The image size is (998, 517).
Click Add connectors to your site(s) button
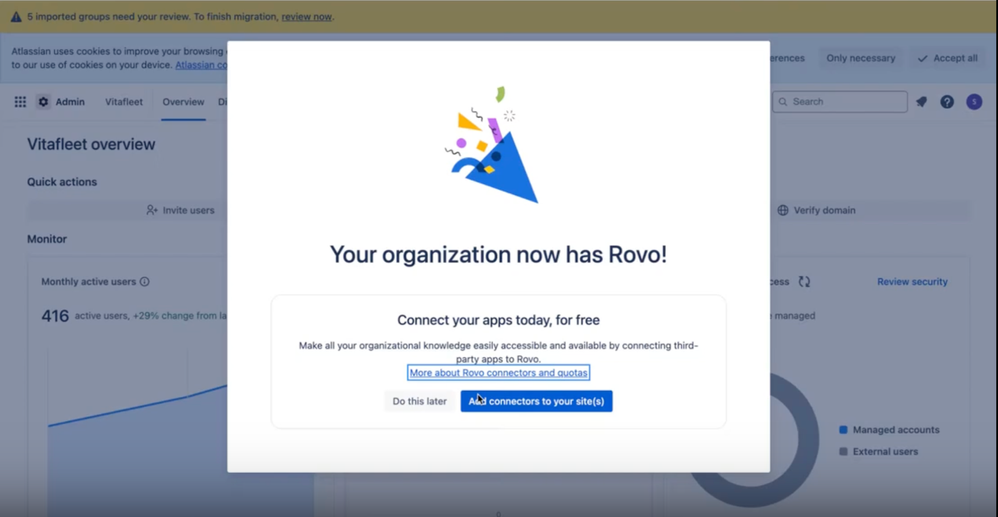click(x=537, y=401)
